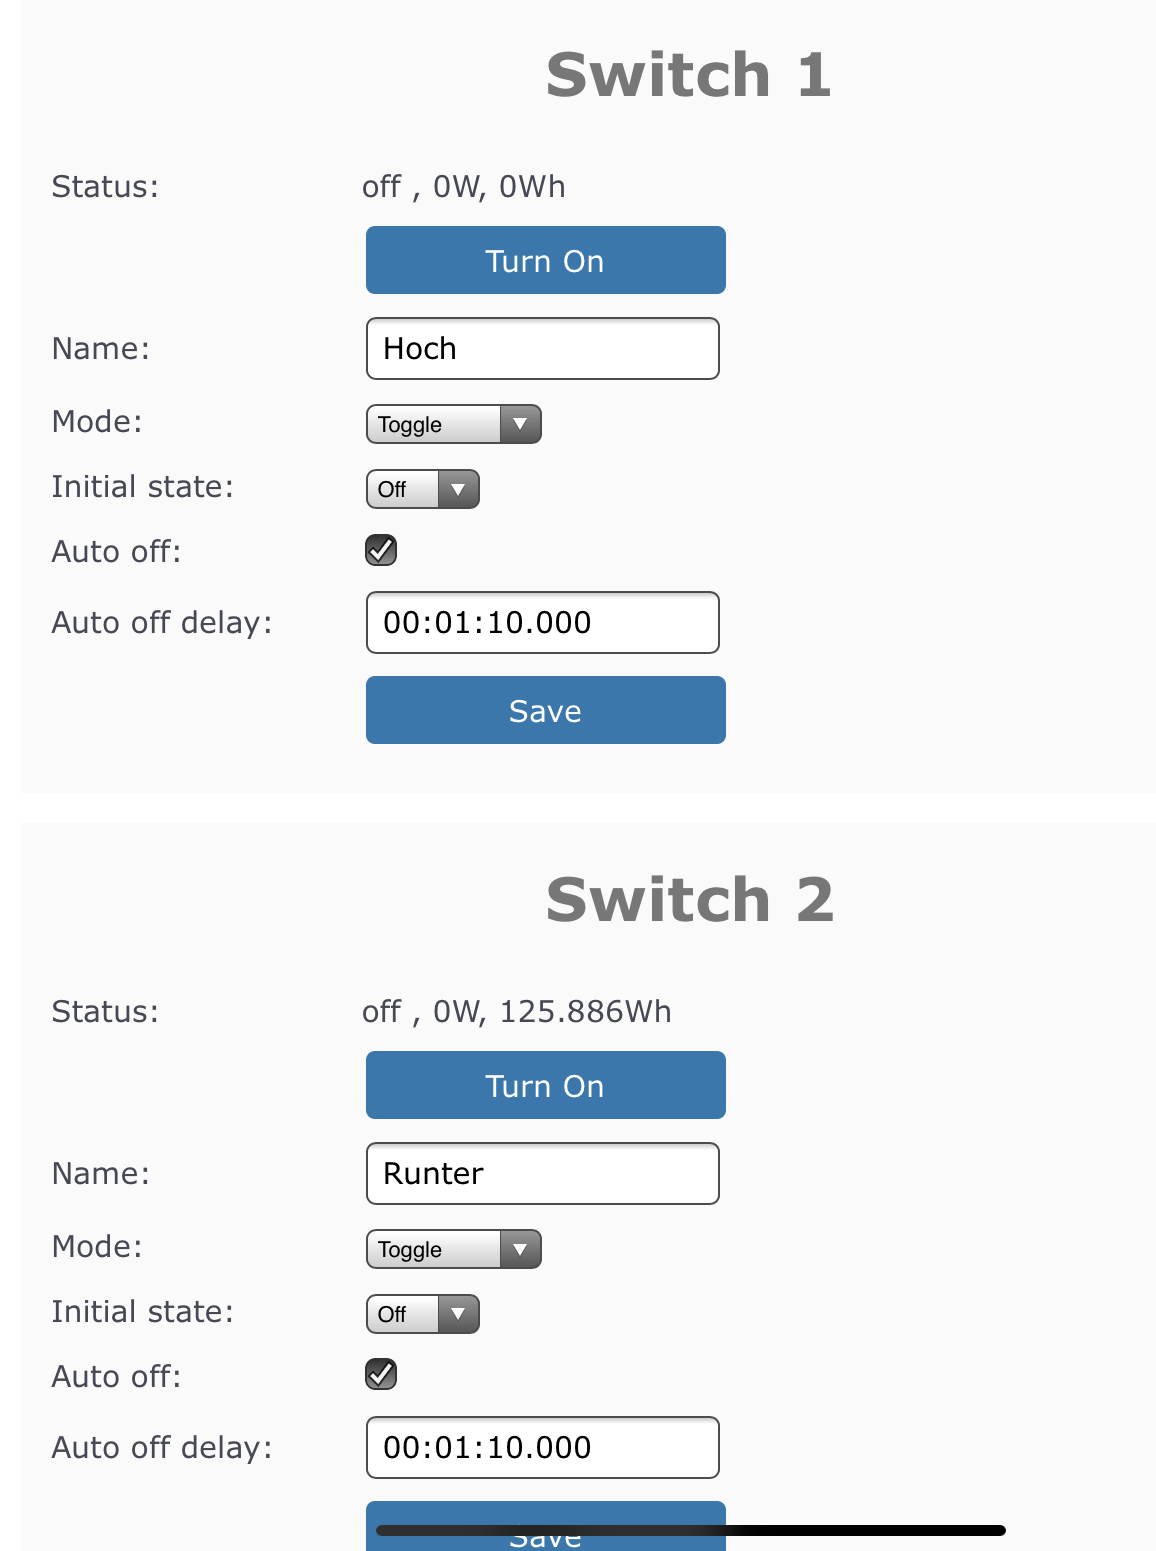Edit the Switch 1 Auto off delay field
The height and width of the screenshot is (1551, 1156).
542,622
